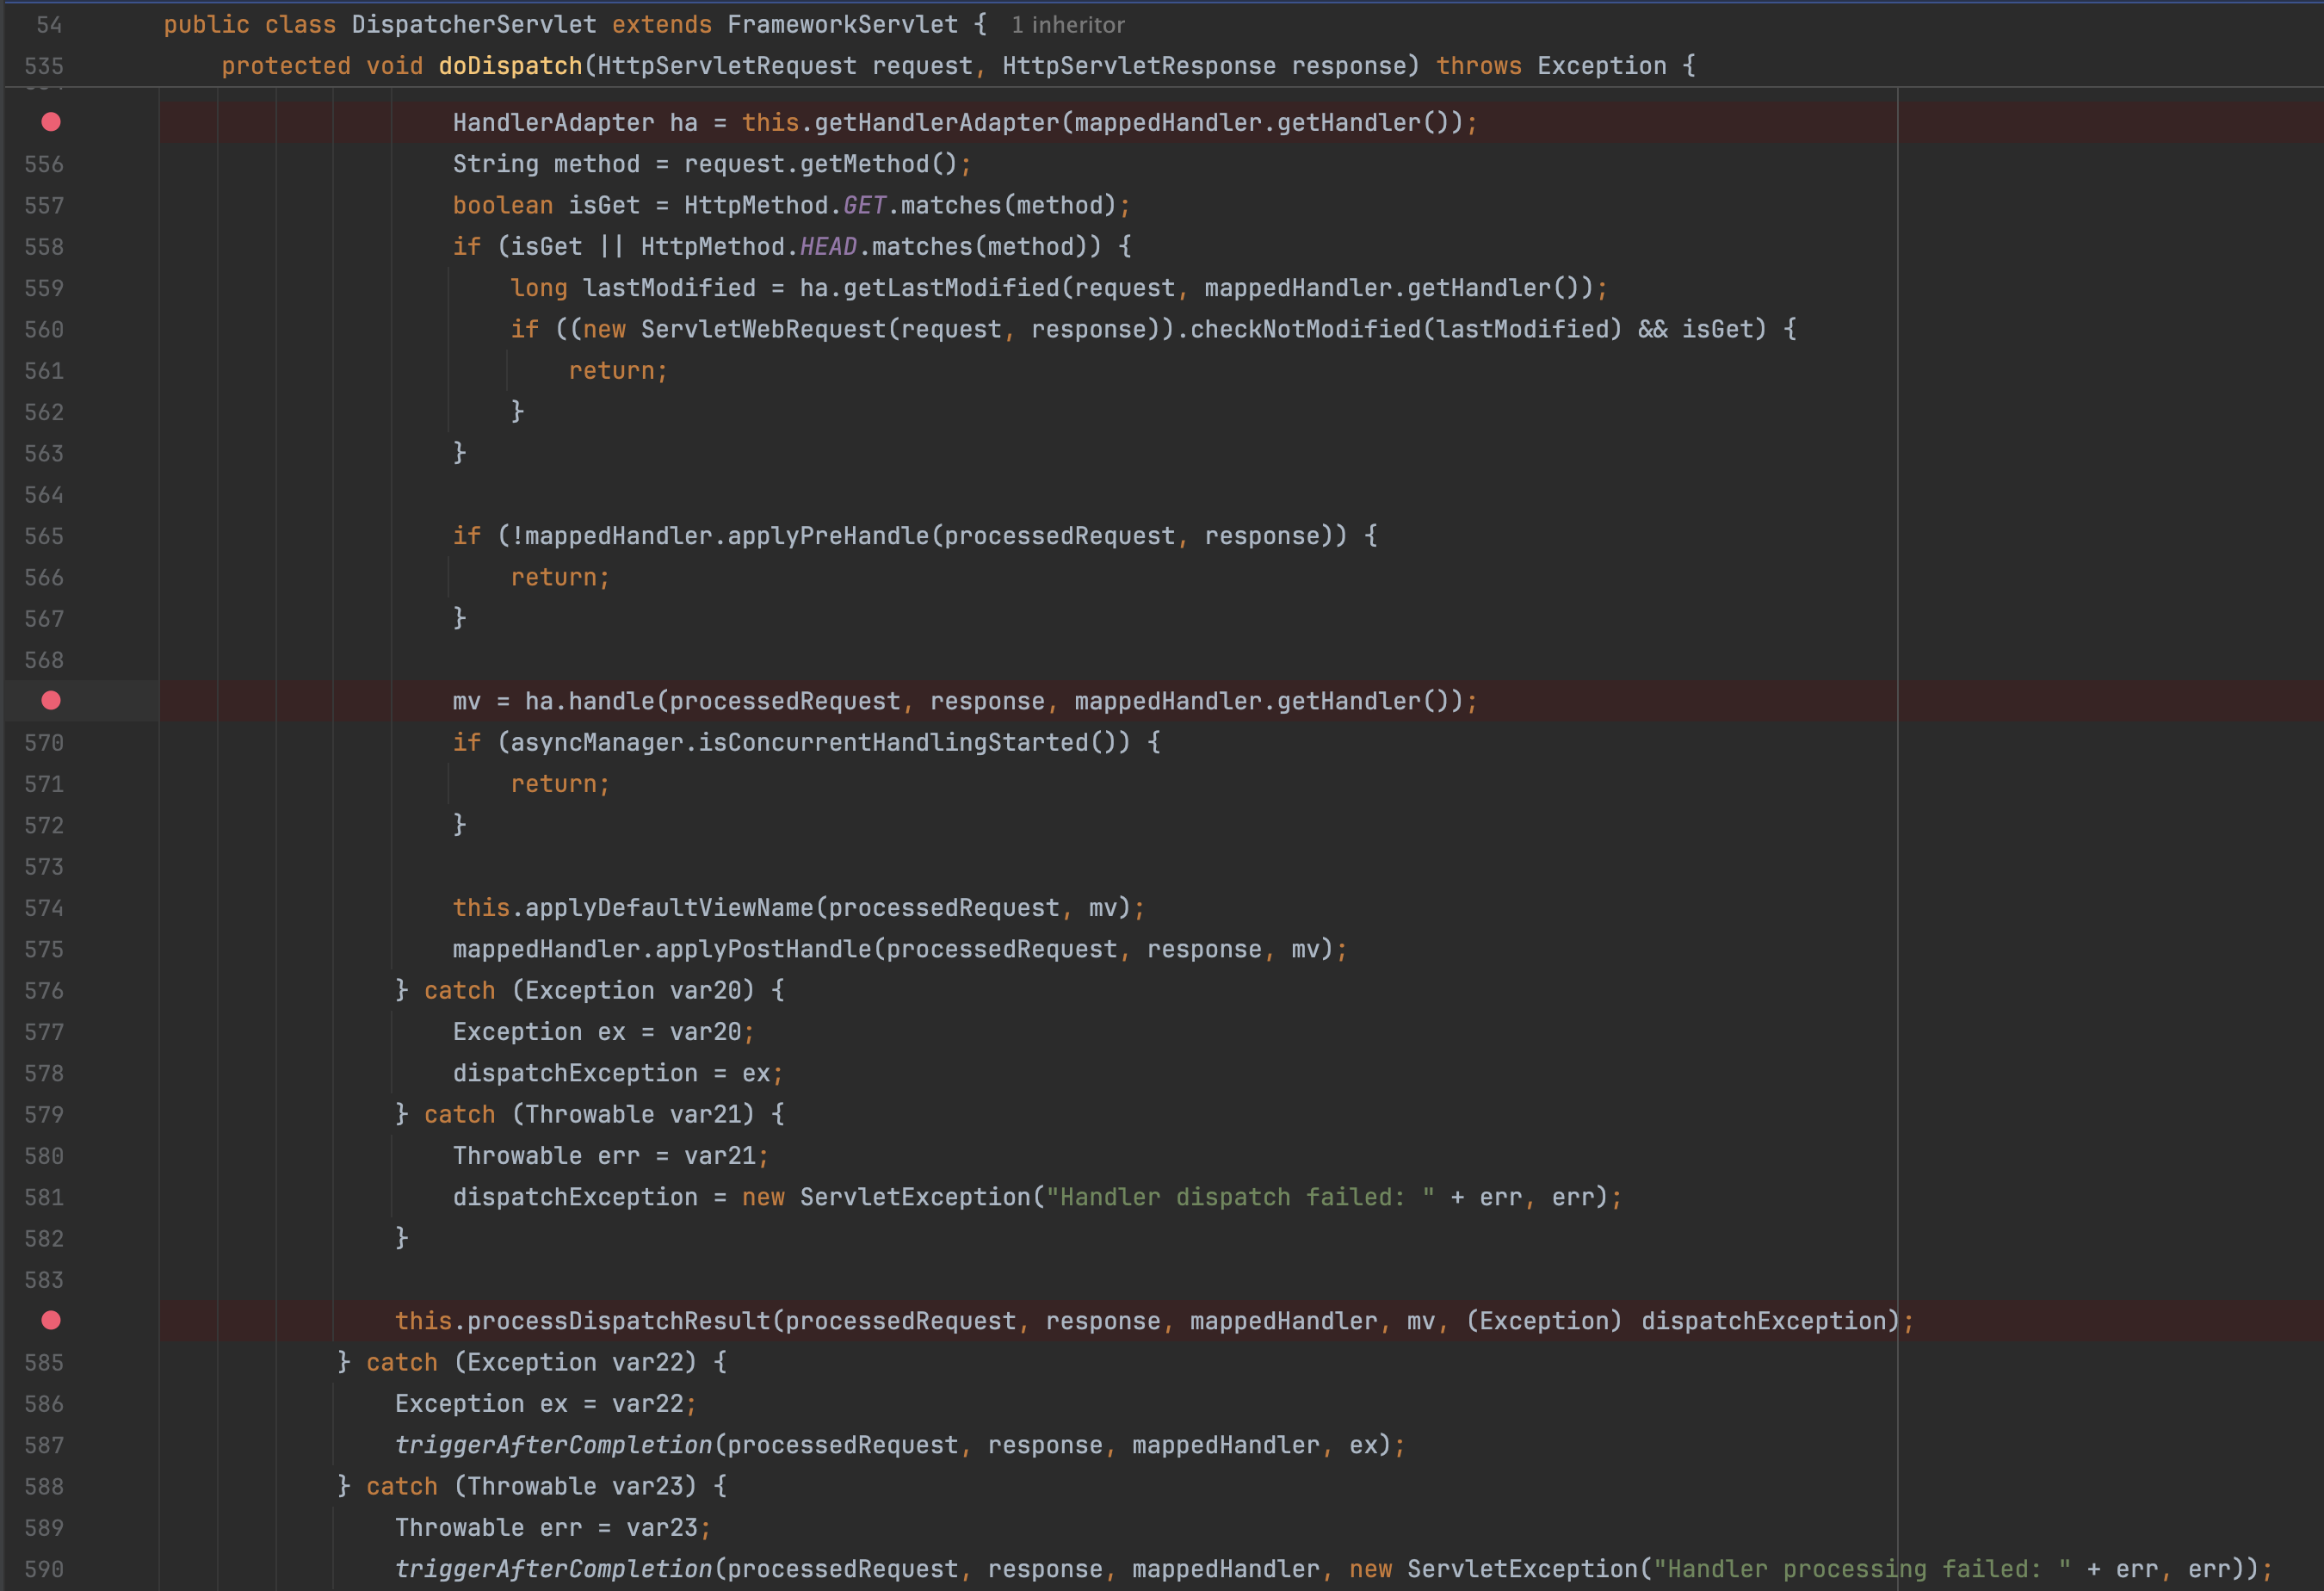Click line number 576 in the gutter
Screen dimensions: 2324x1591
click(44, 990)
